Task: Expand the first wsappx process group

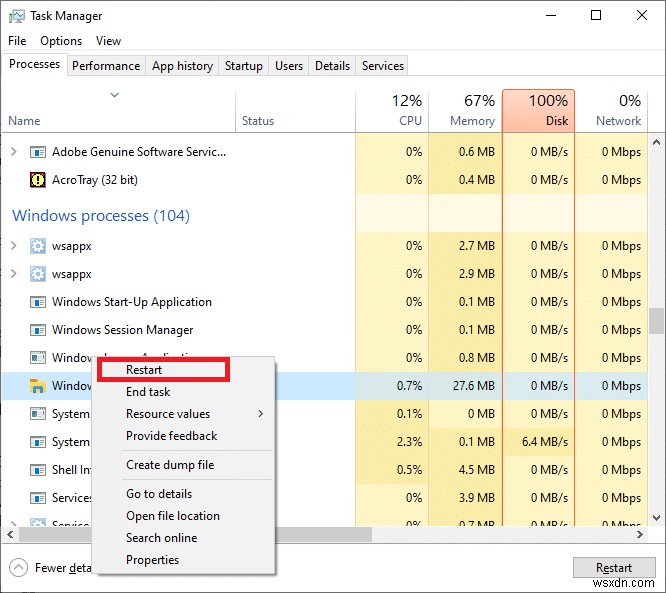Action: click(x=13, y=246)
